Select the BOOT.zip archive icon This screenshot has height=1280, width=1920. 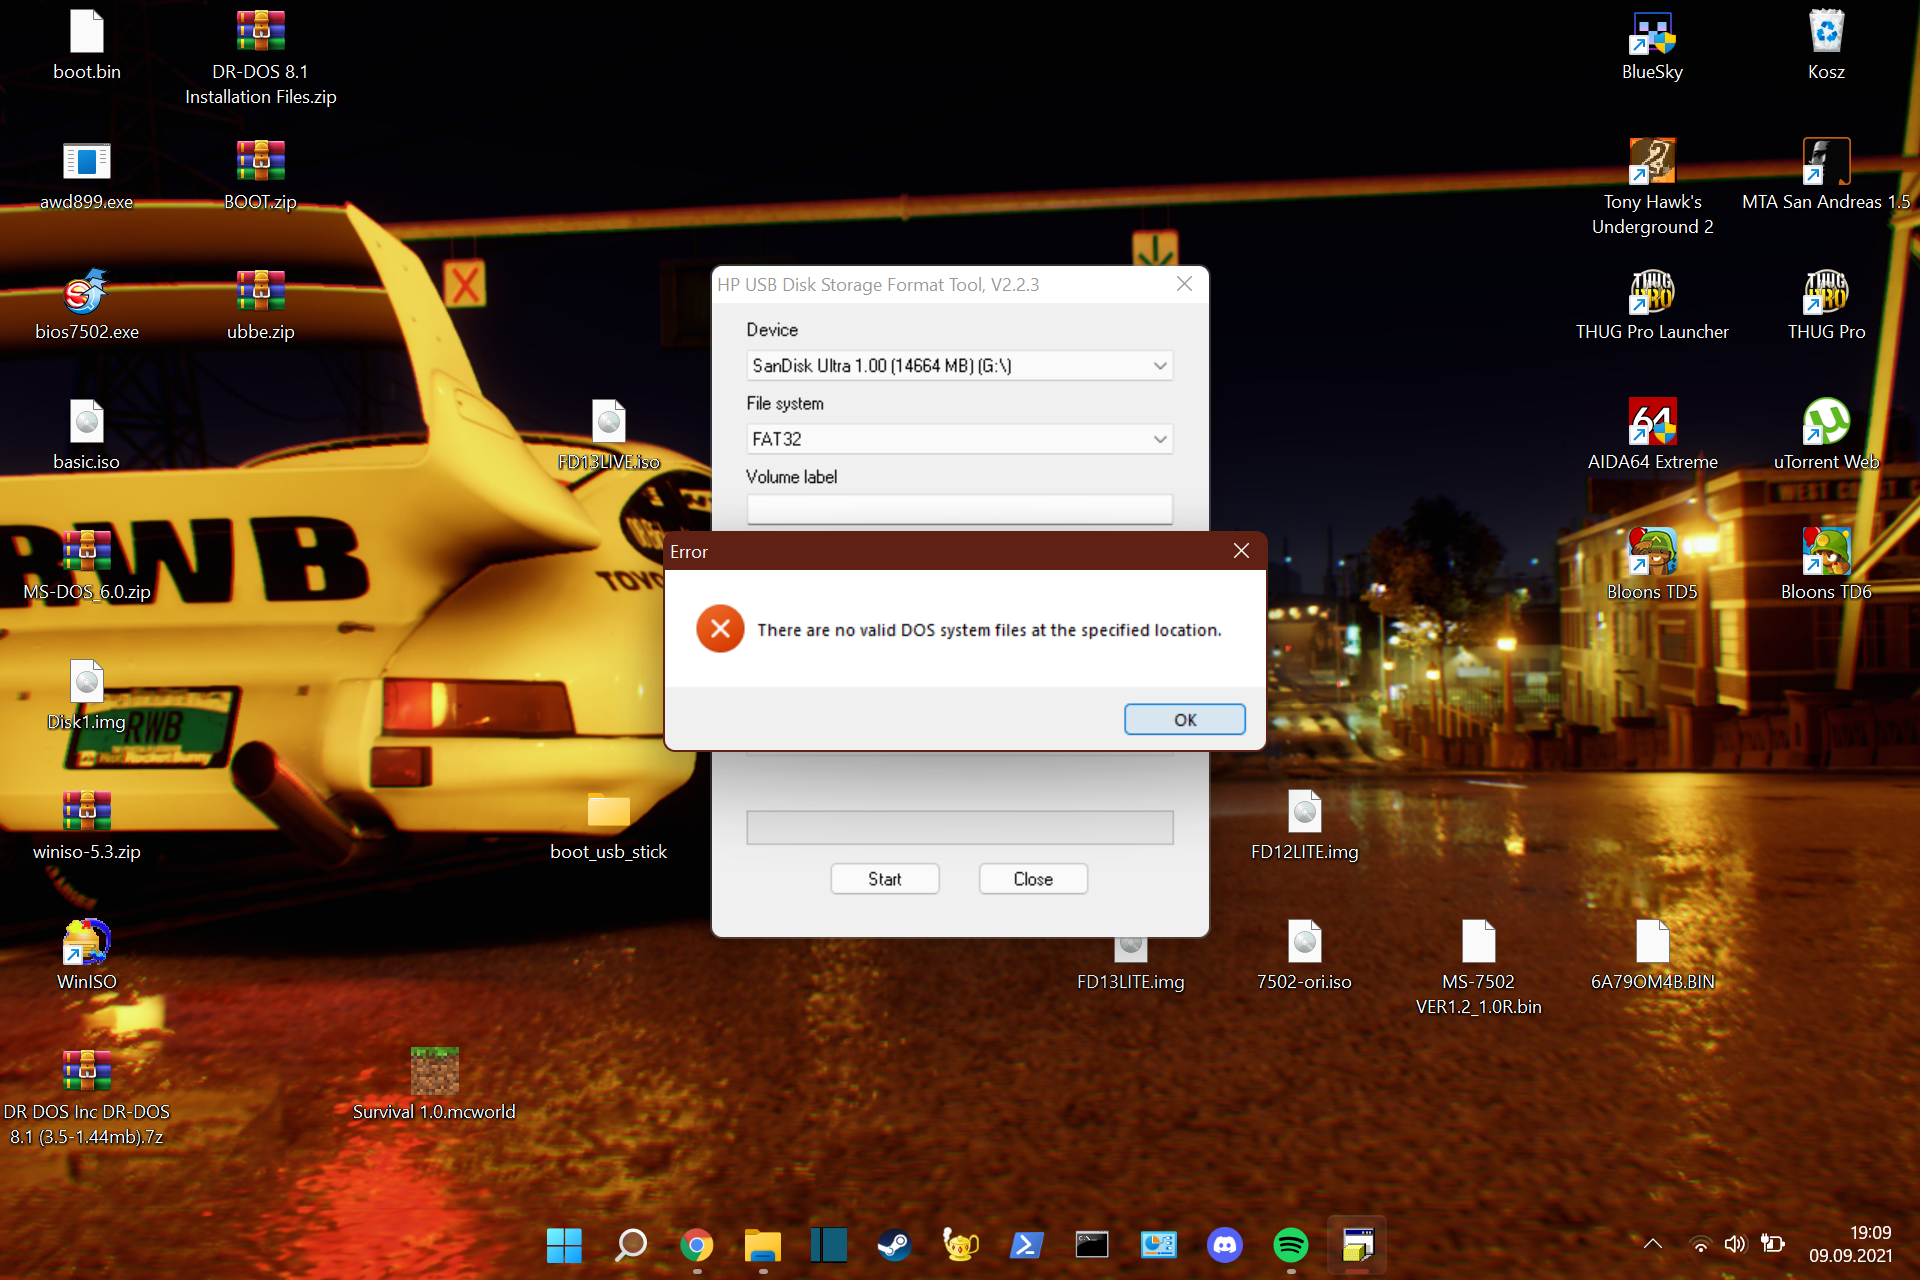coord(261,162)
